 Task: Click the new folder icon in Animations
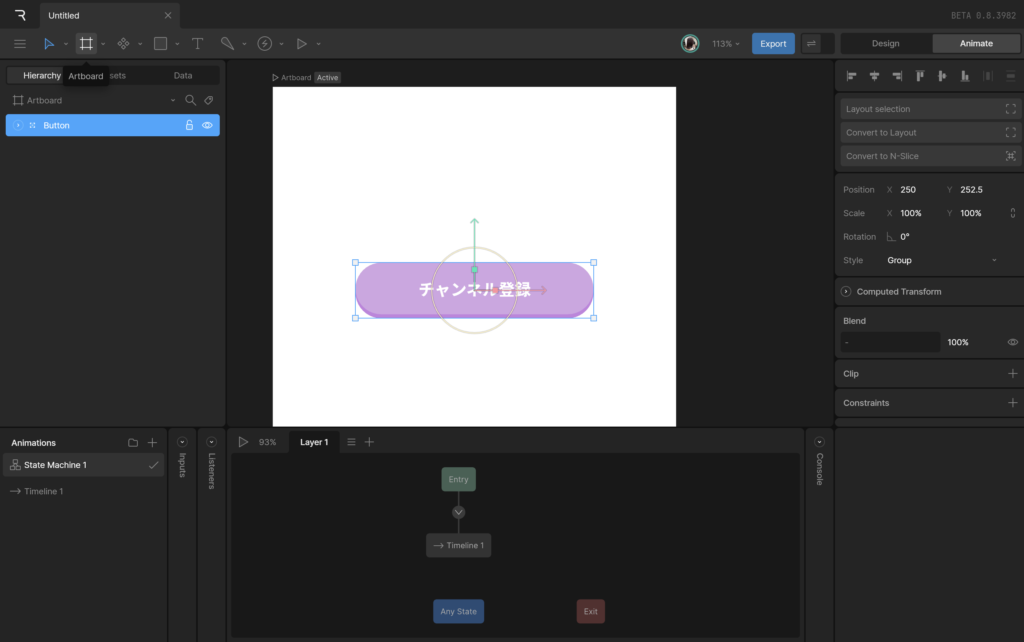pos(133,443)
